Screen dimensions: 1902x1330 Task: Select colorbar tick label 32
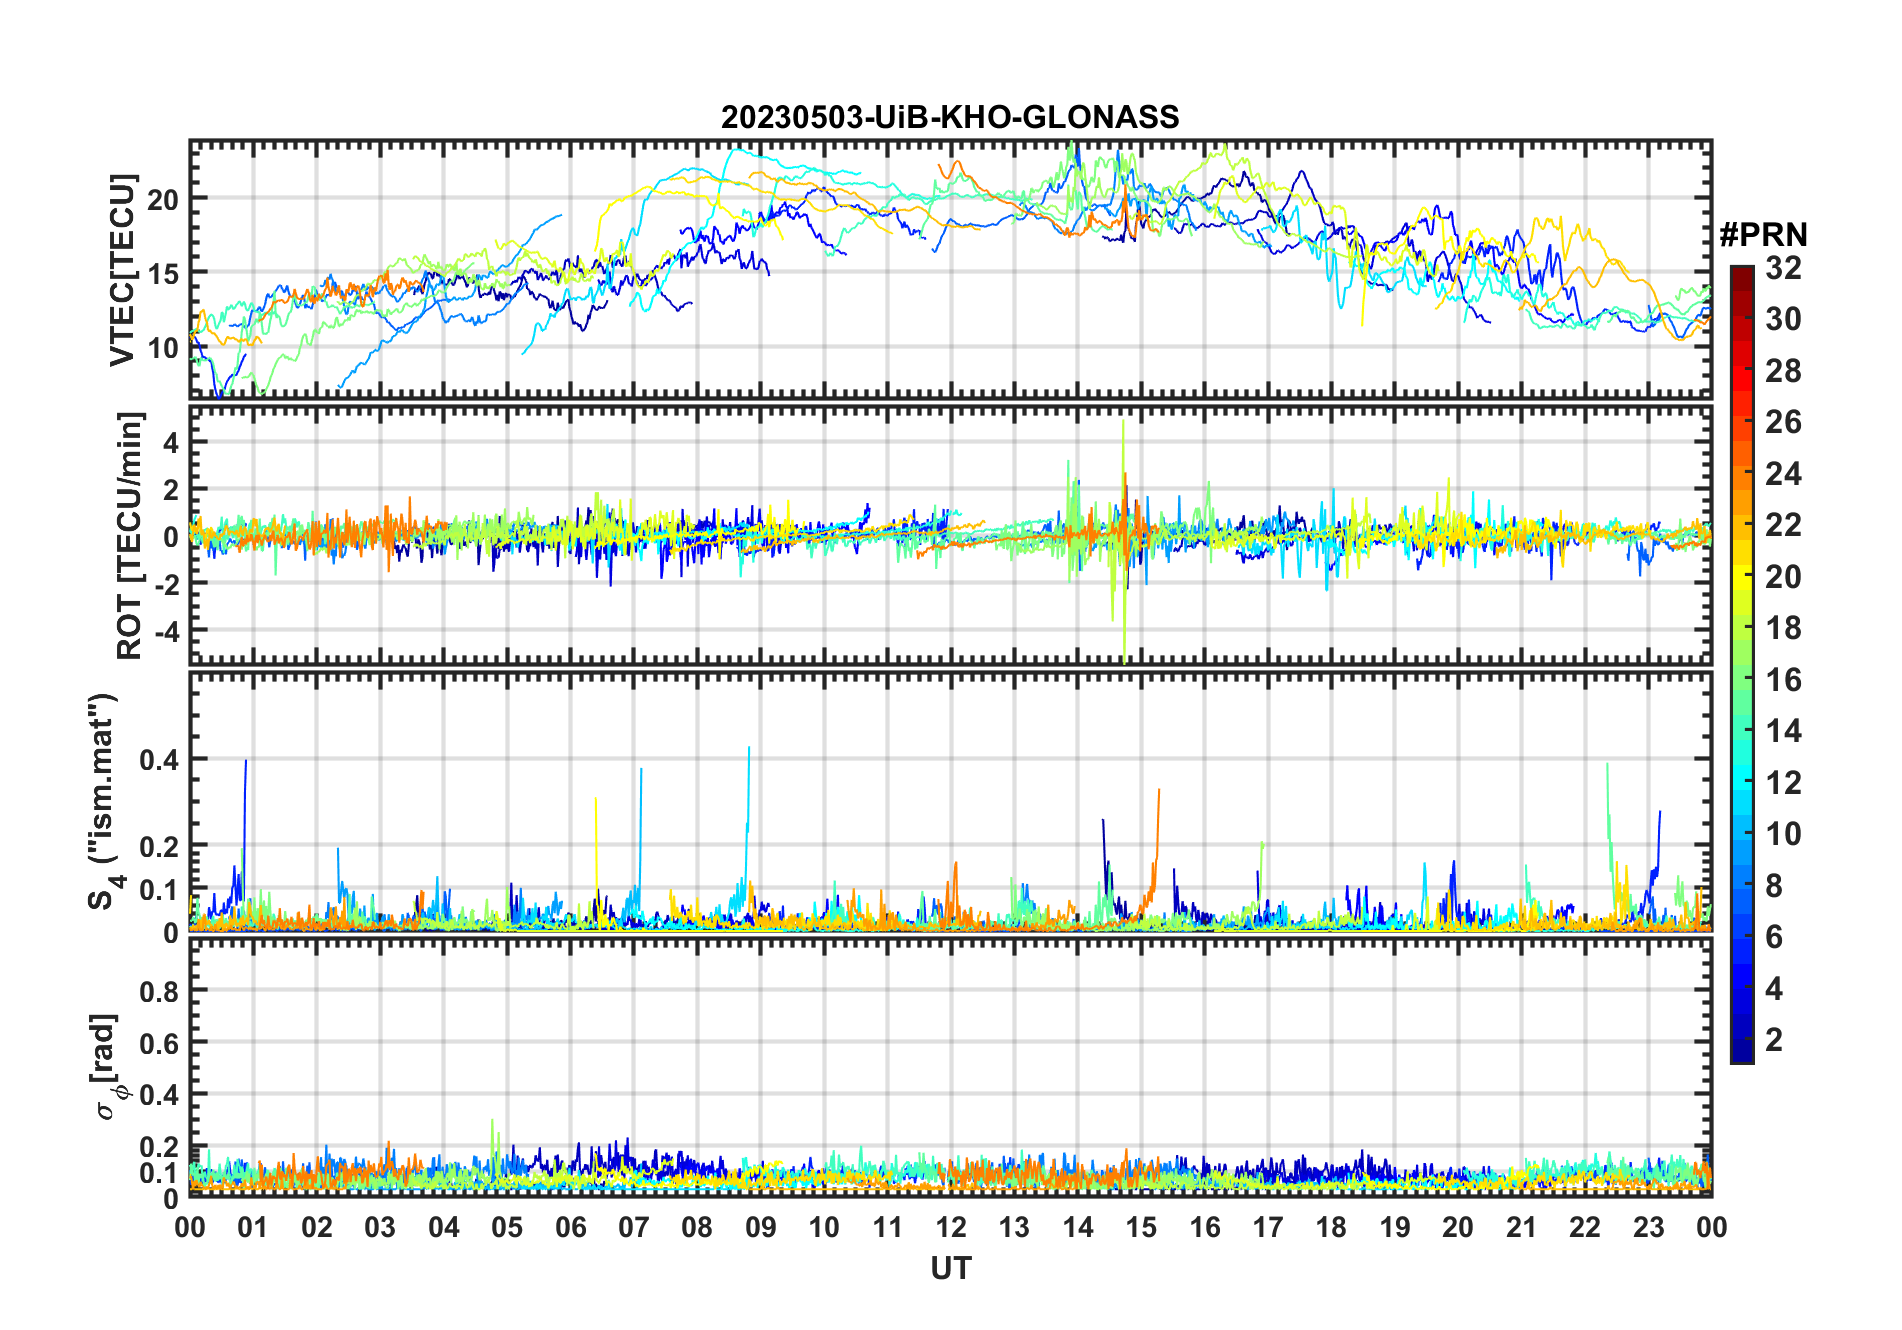click(x=1783, y=268)
